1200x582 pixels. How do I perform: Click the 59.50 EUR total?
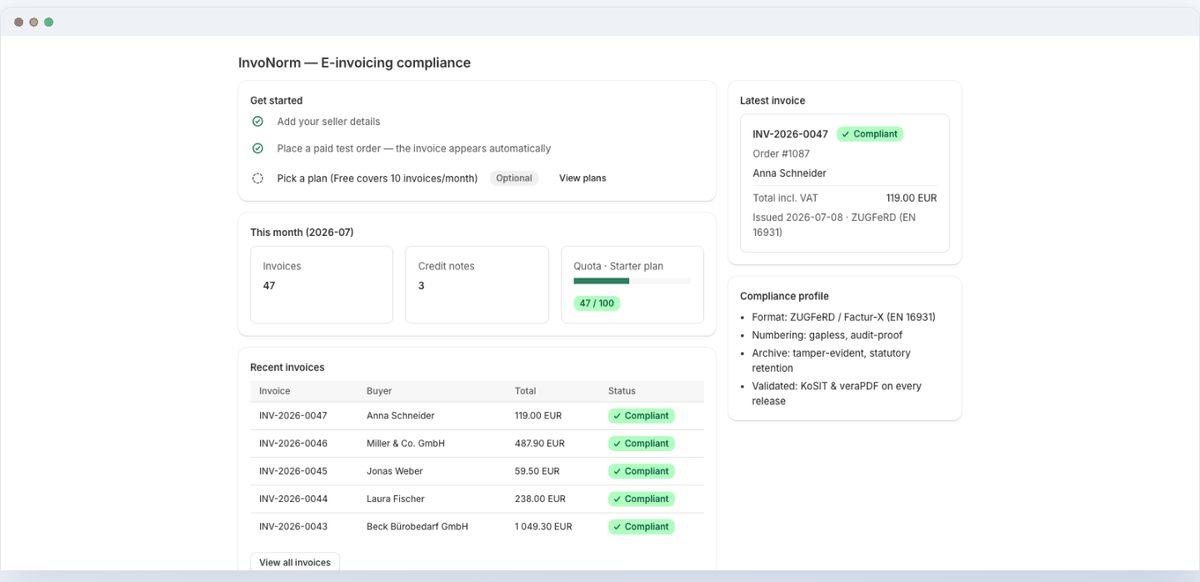(x=537, y=471)
